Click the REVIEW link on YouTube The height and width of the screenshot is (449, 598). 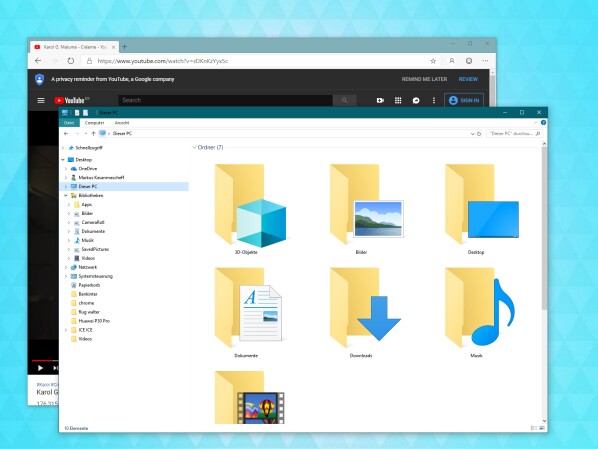(x=468, y=79)
